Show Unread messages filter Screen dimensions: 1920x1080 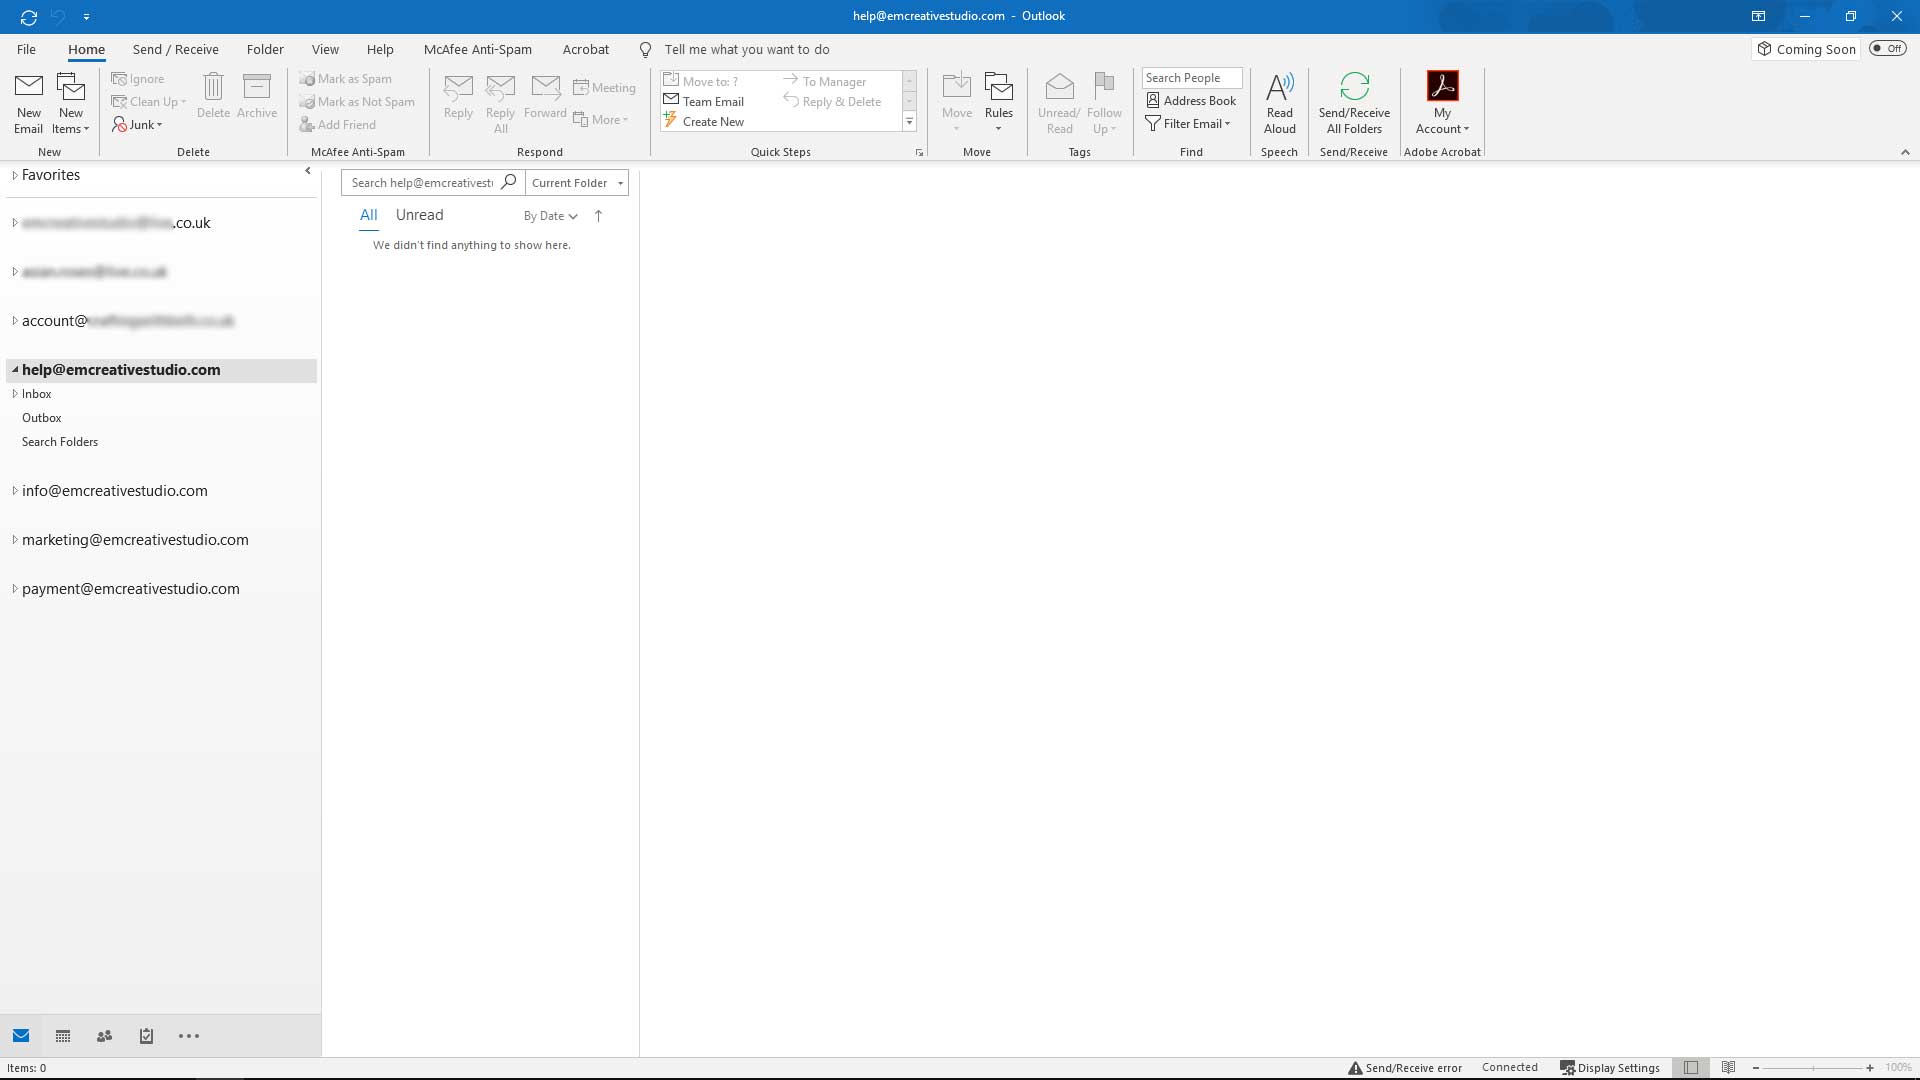tap(419, 215)
